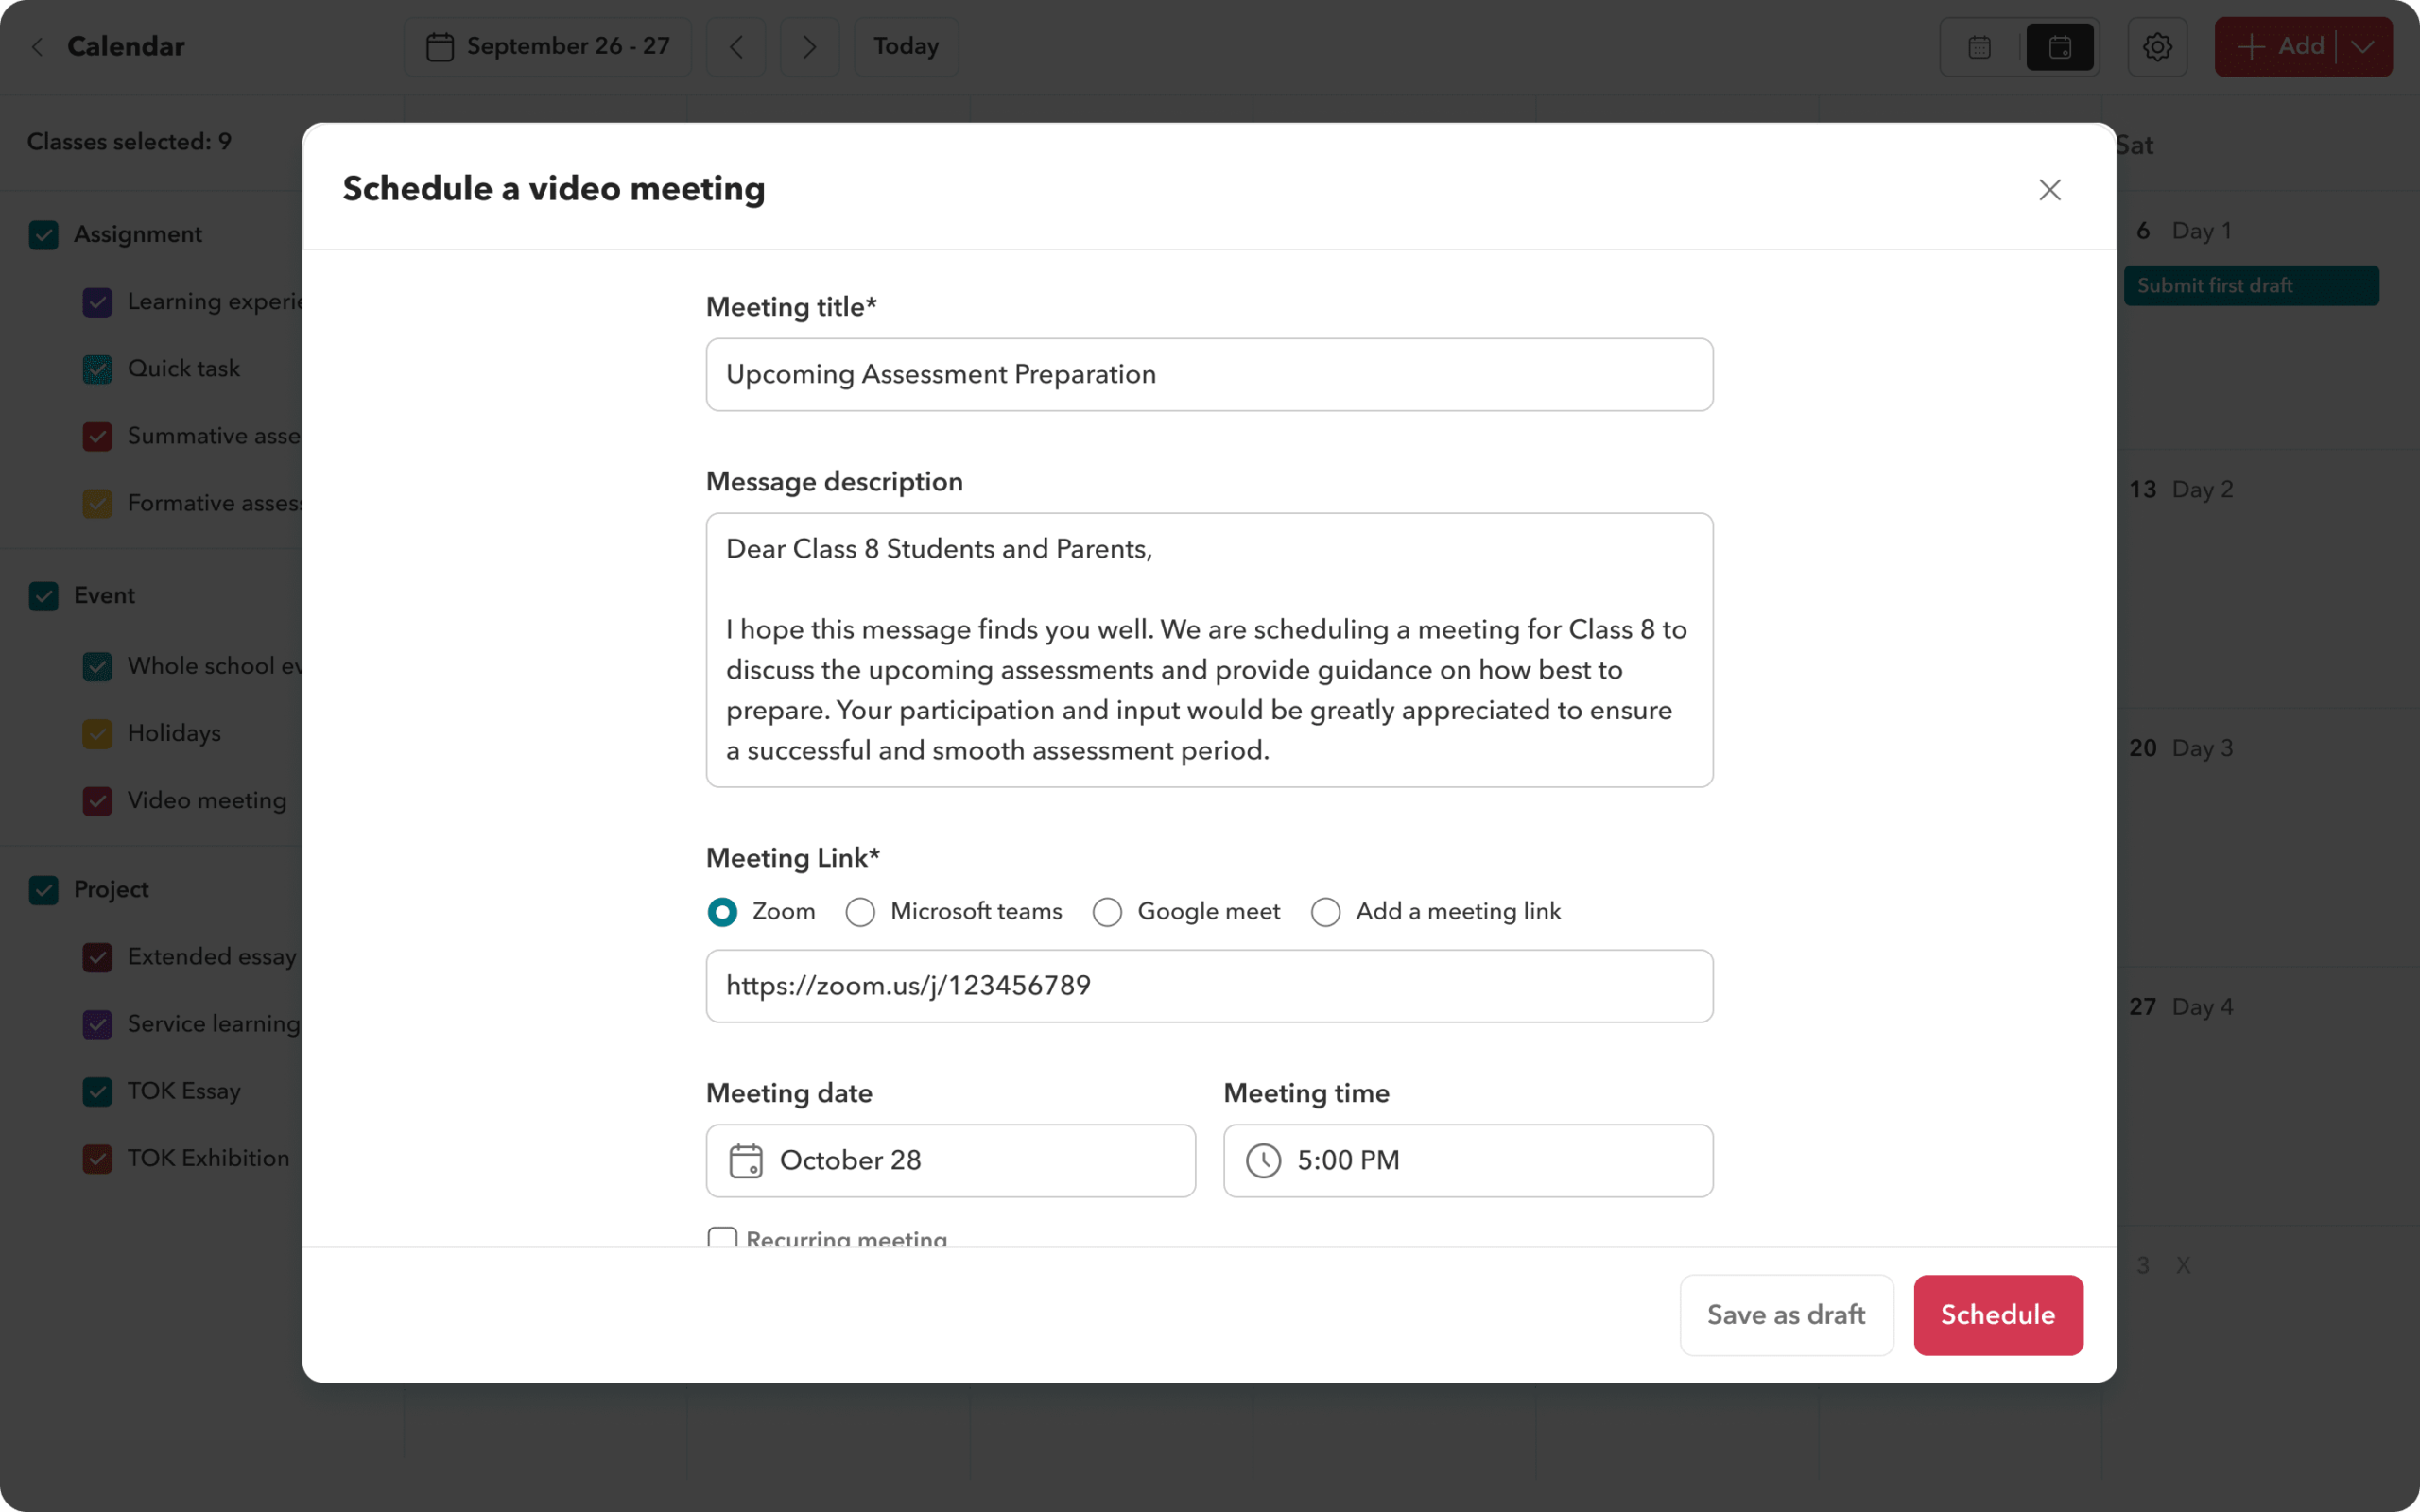
Task: Click the Schedule button
Action: tap(1998, 1314)
